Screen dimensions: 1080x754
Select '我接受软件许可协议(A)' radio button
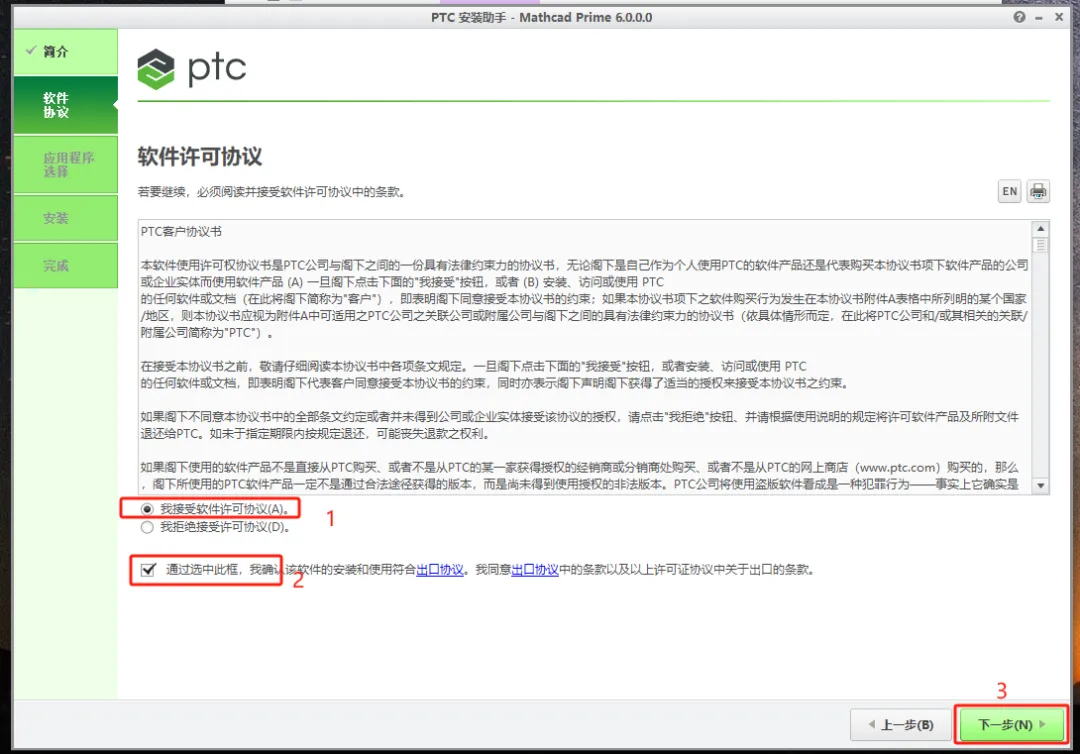[147, 509]
